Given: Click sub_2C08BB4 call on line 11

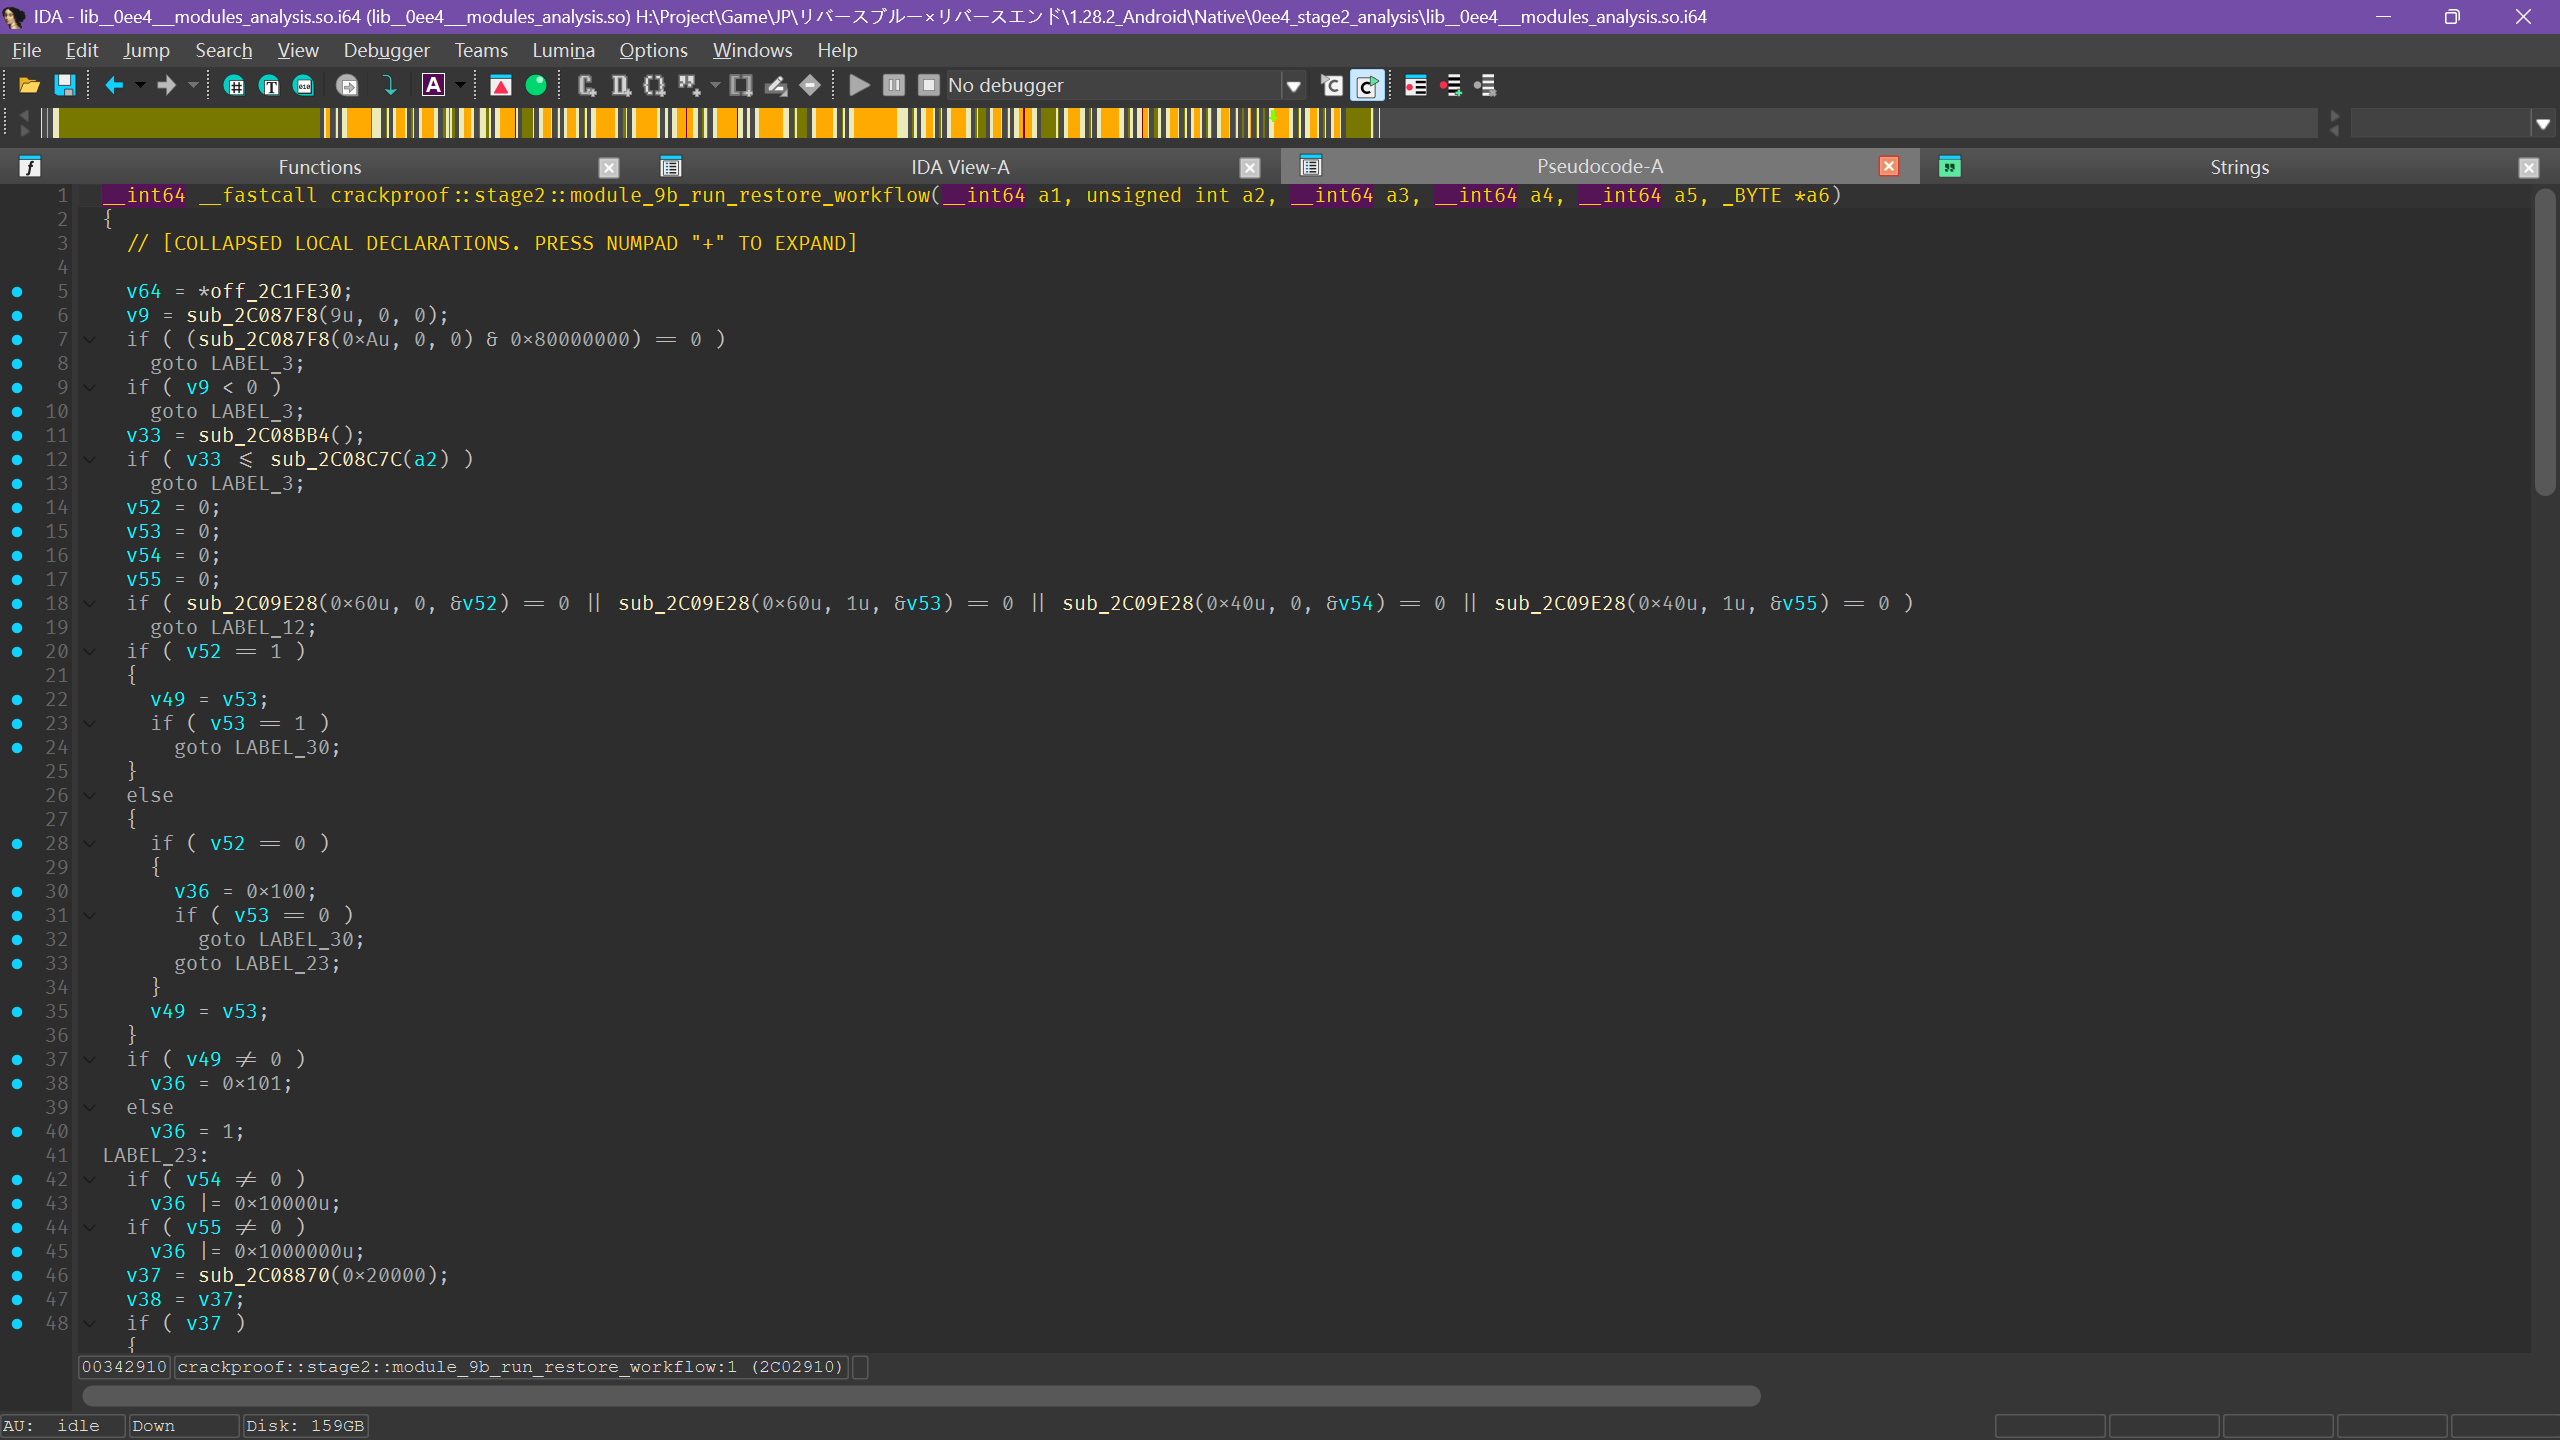Looking at the screenshot, I should (x=263, y=436).
